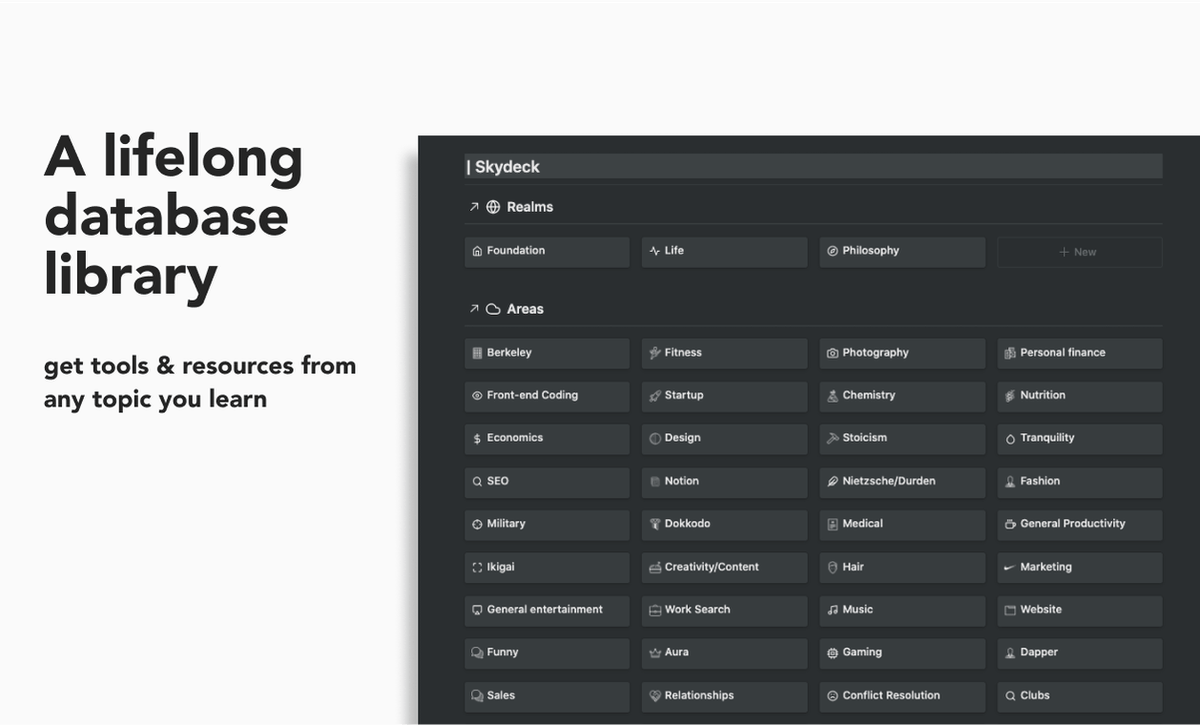
Task: Open the Areas linked database arrow
Action: click(x=474, y=309)
